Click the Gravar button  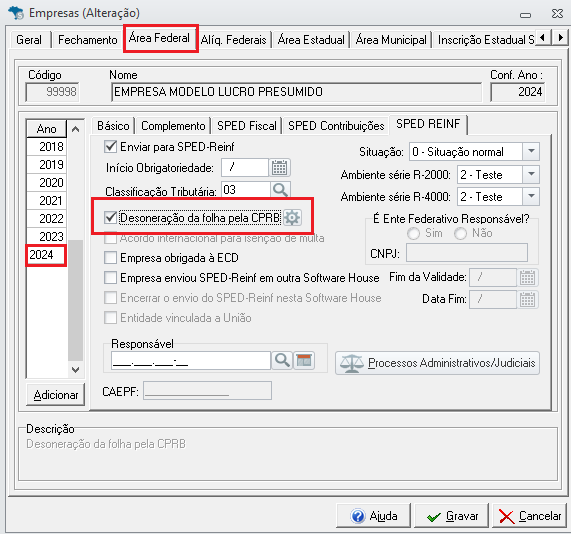(451, 515)
